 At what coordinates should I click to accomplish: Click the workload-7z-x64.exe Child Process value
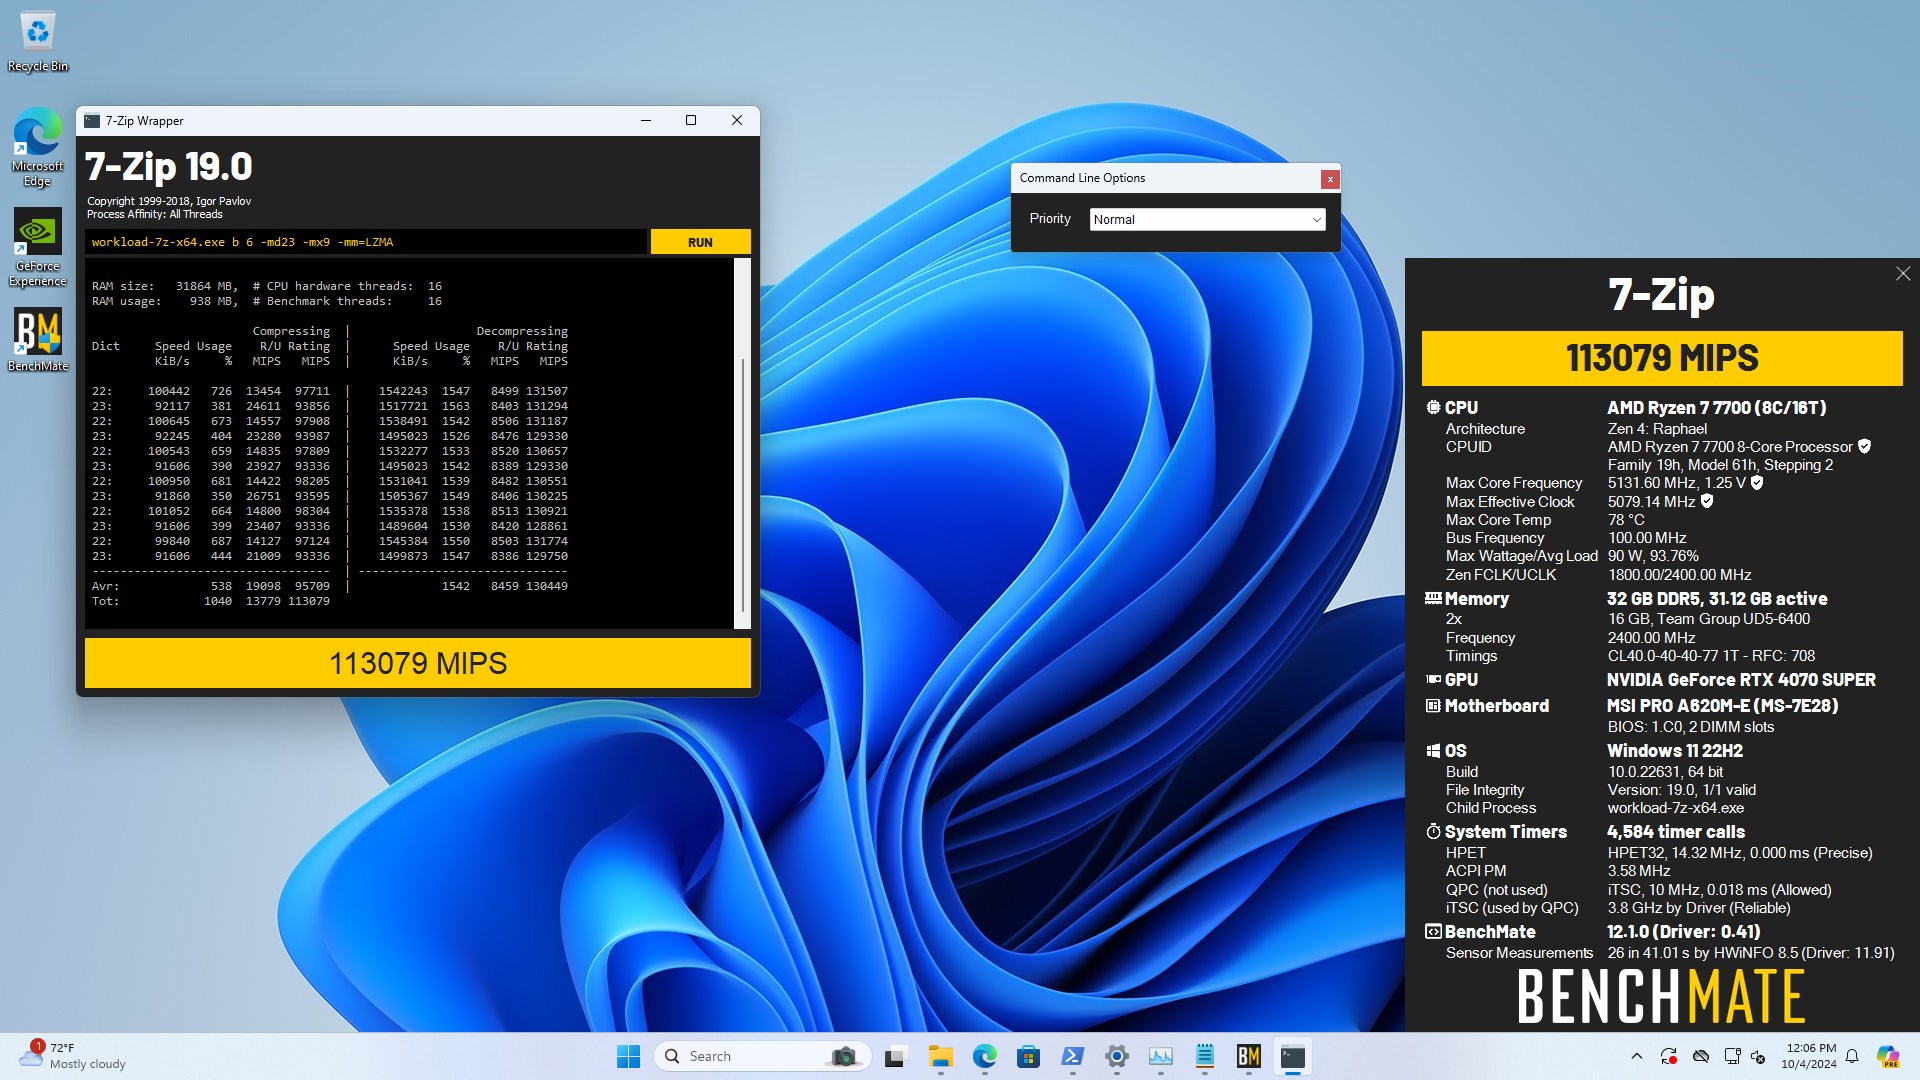coord(1675,808)
